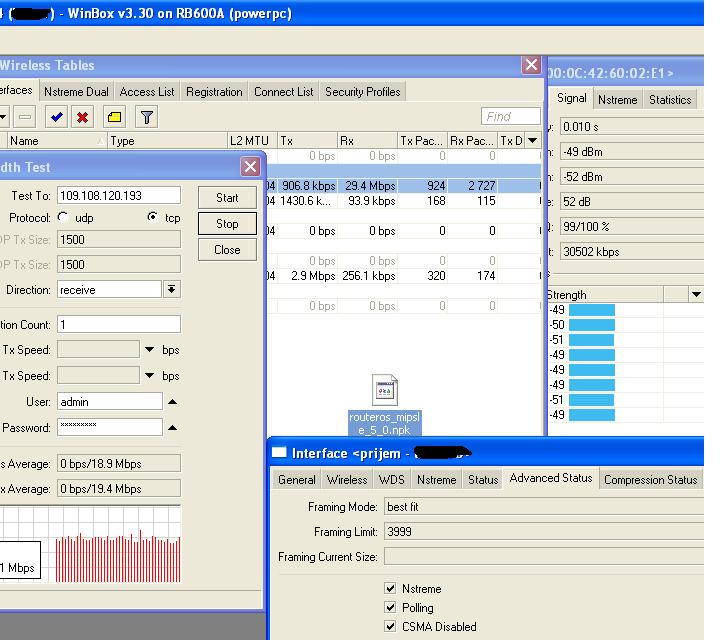The height and width of the screenshot is (640, 720).
Task: Open the Nstreme tab in the client window
Action: [x=618, y=100]
